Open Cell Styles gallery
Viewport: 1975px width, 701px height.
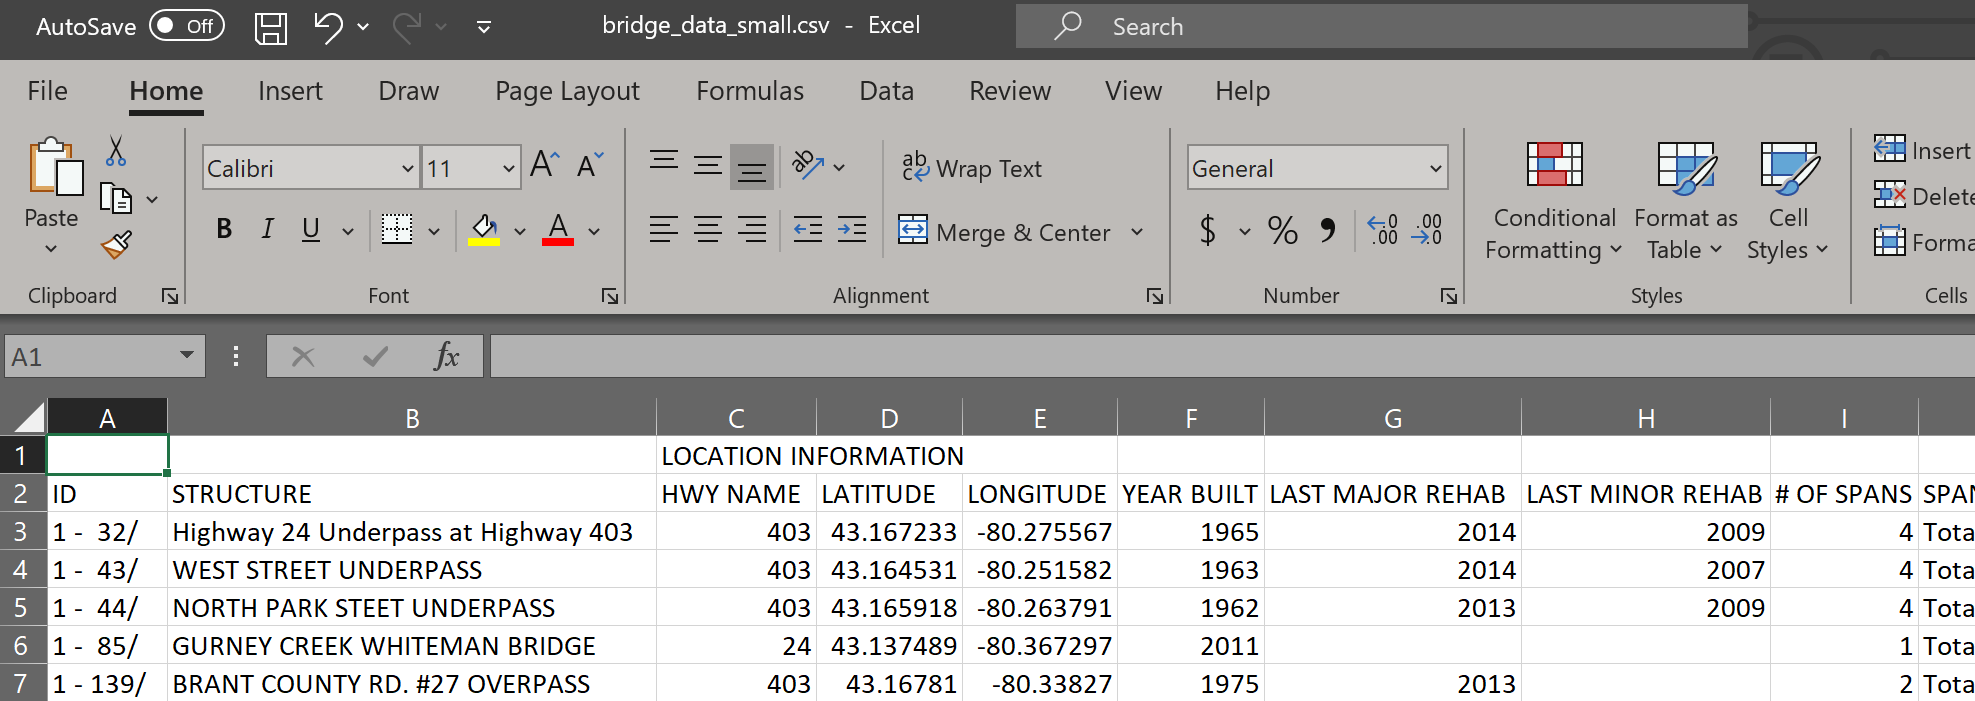coord(1788,203)
